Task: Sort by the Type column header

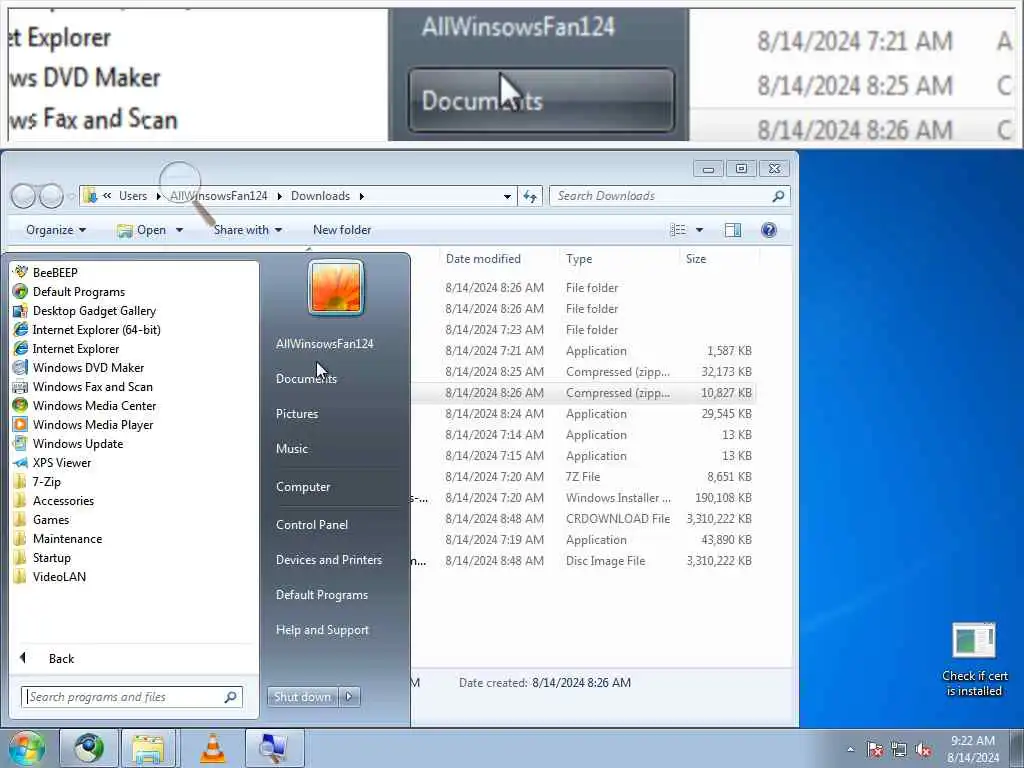Action: pos(579,259)
